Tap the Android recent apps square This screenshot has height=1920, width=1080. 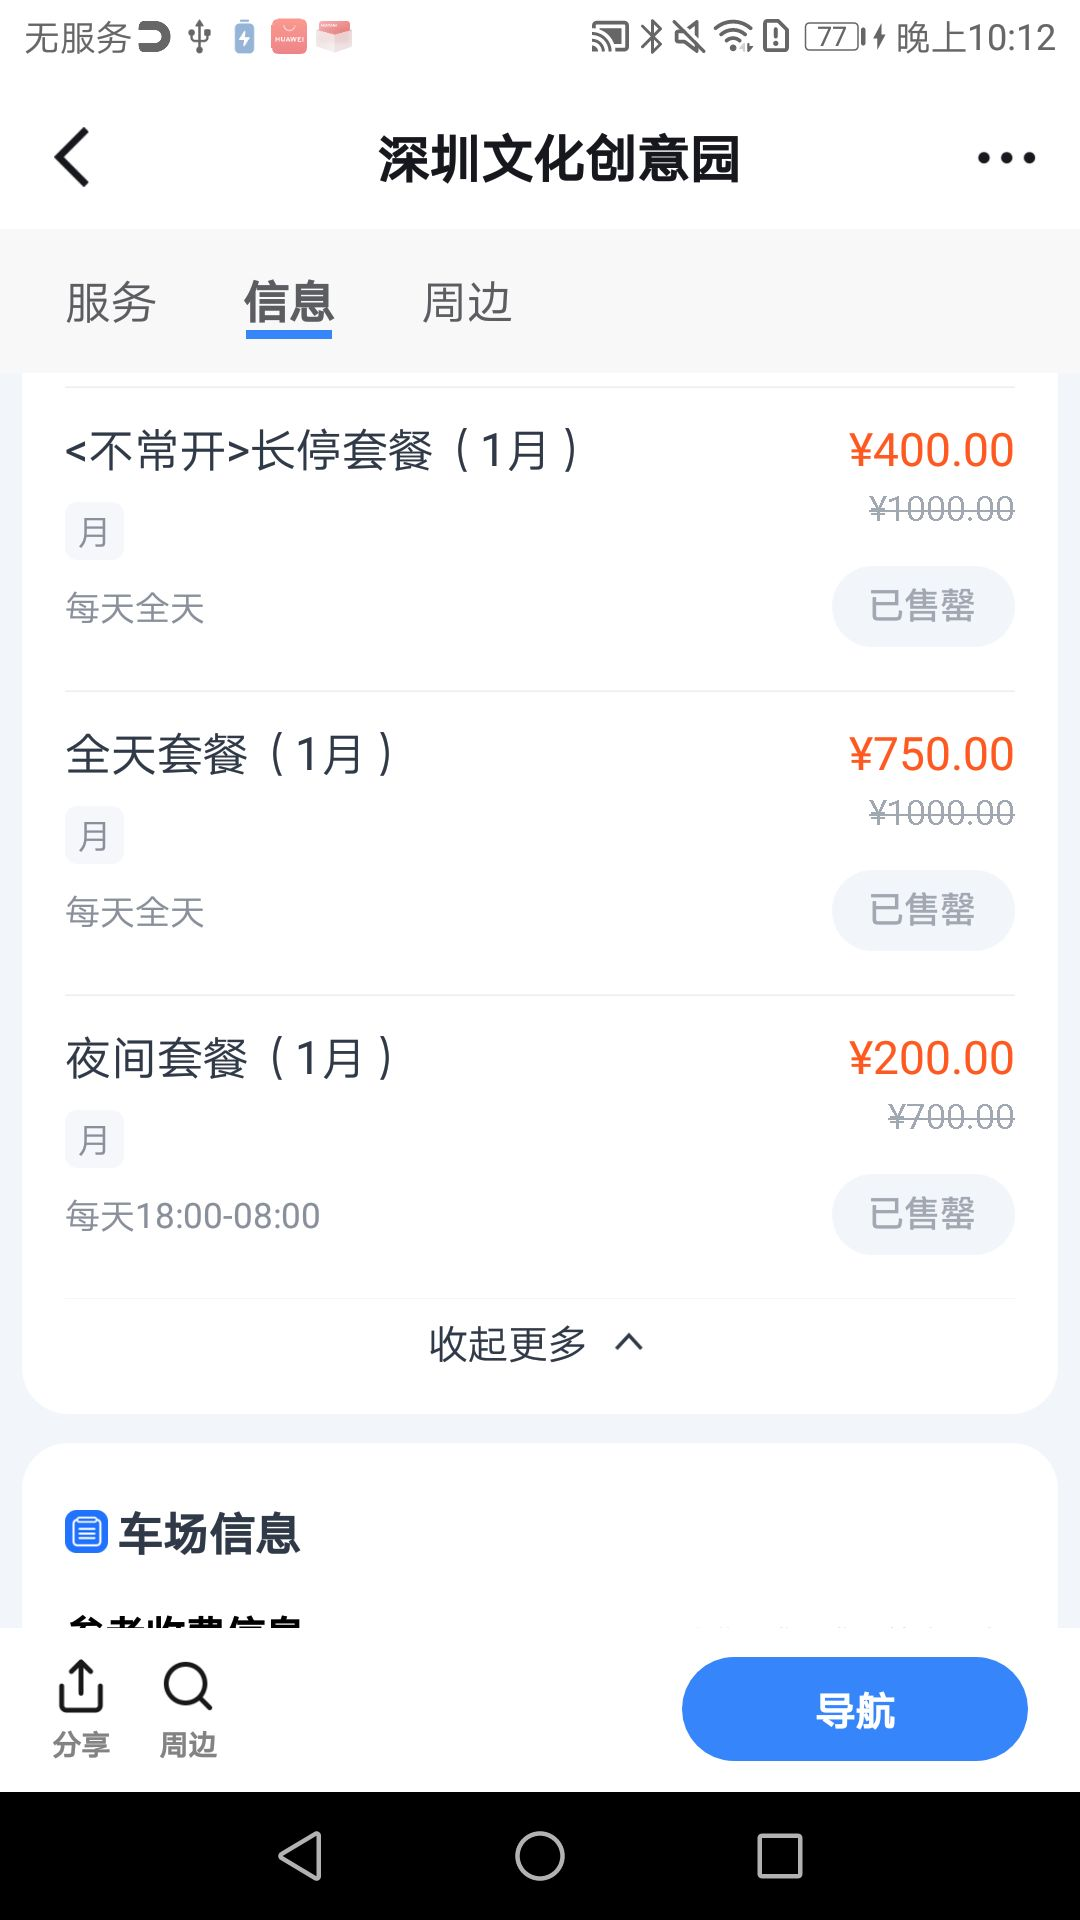[x=780, y=1856]
